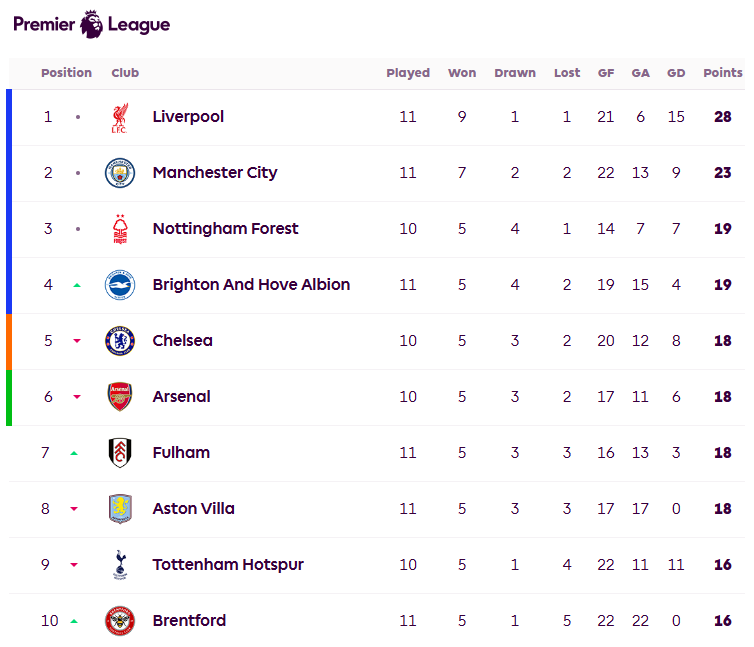Open the Tottenham Hotspur club link
754x647 pixels.
(228, 565)
